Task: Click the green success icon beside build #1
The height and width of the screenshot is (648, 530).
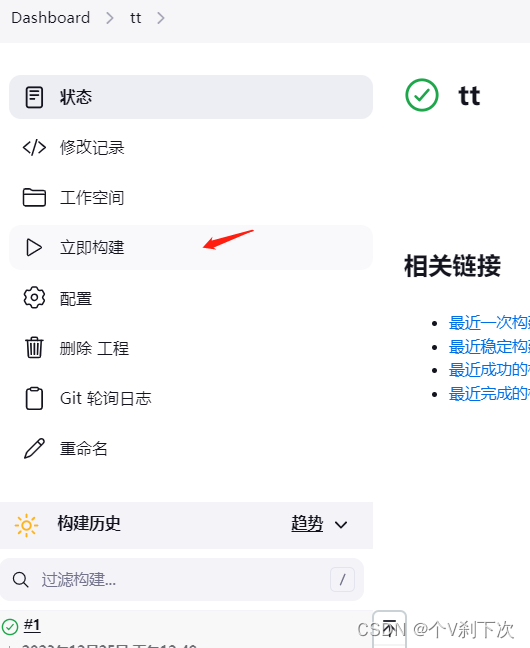Action: (10, 627)
